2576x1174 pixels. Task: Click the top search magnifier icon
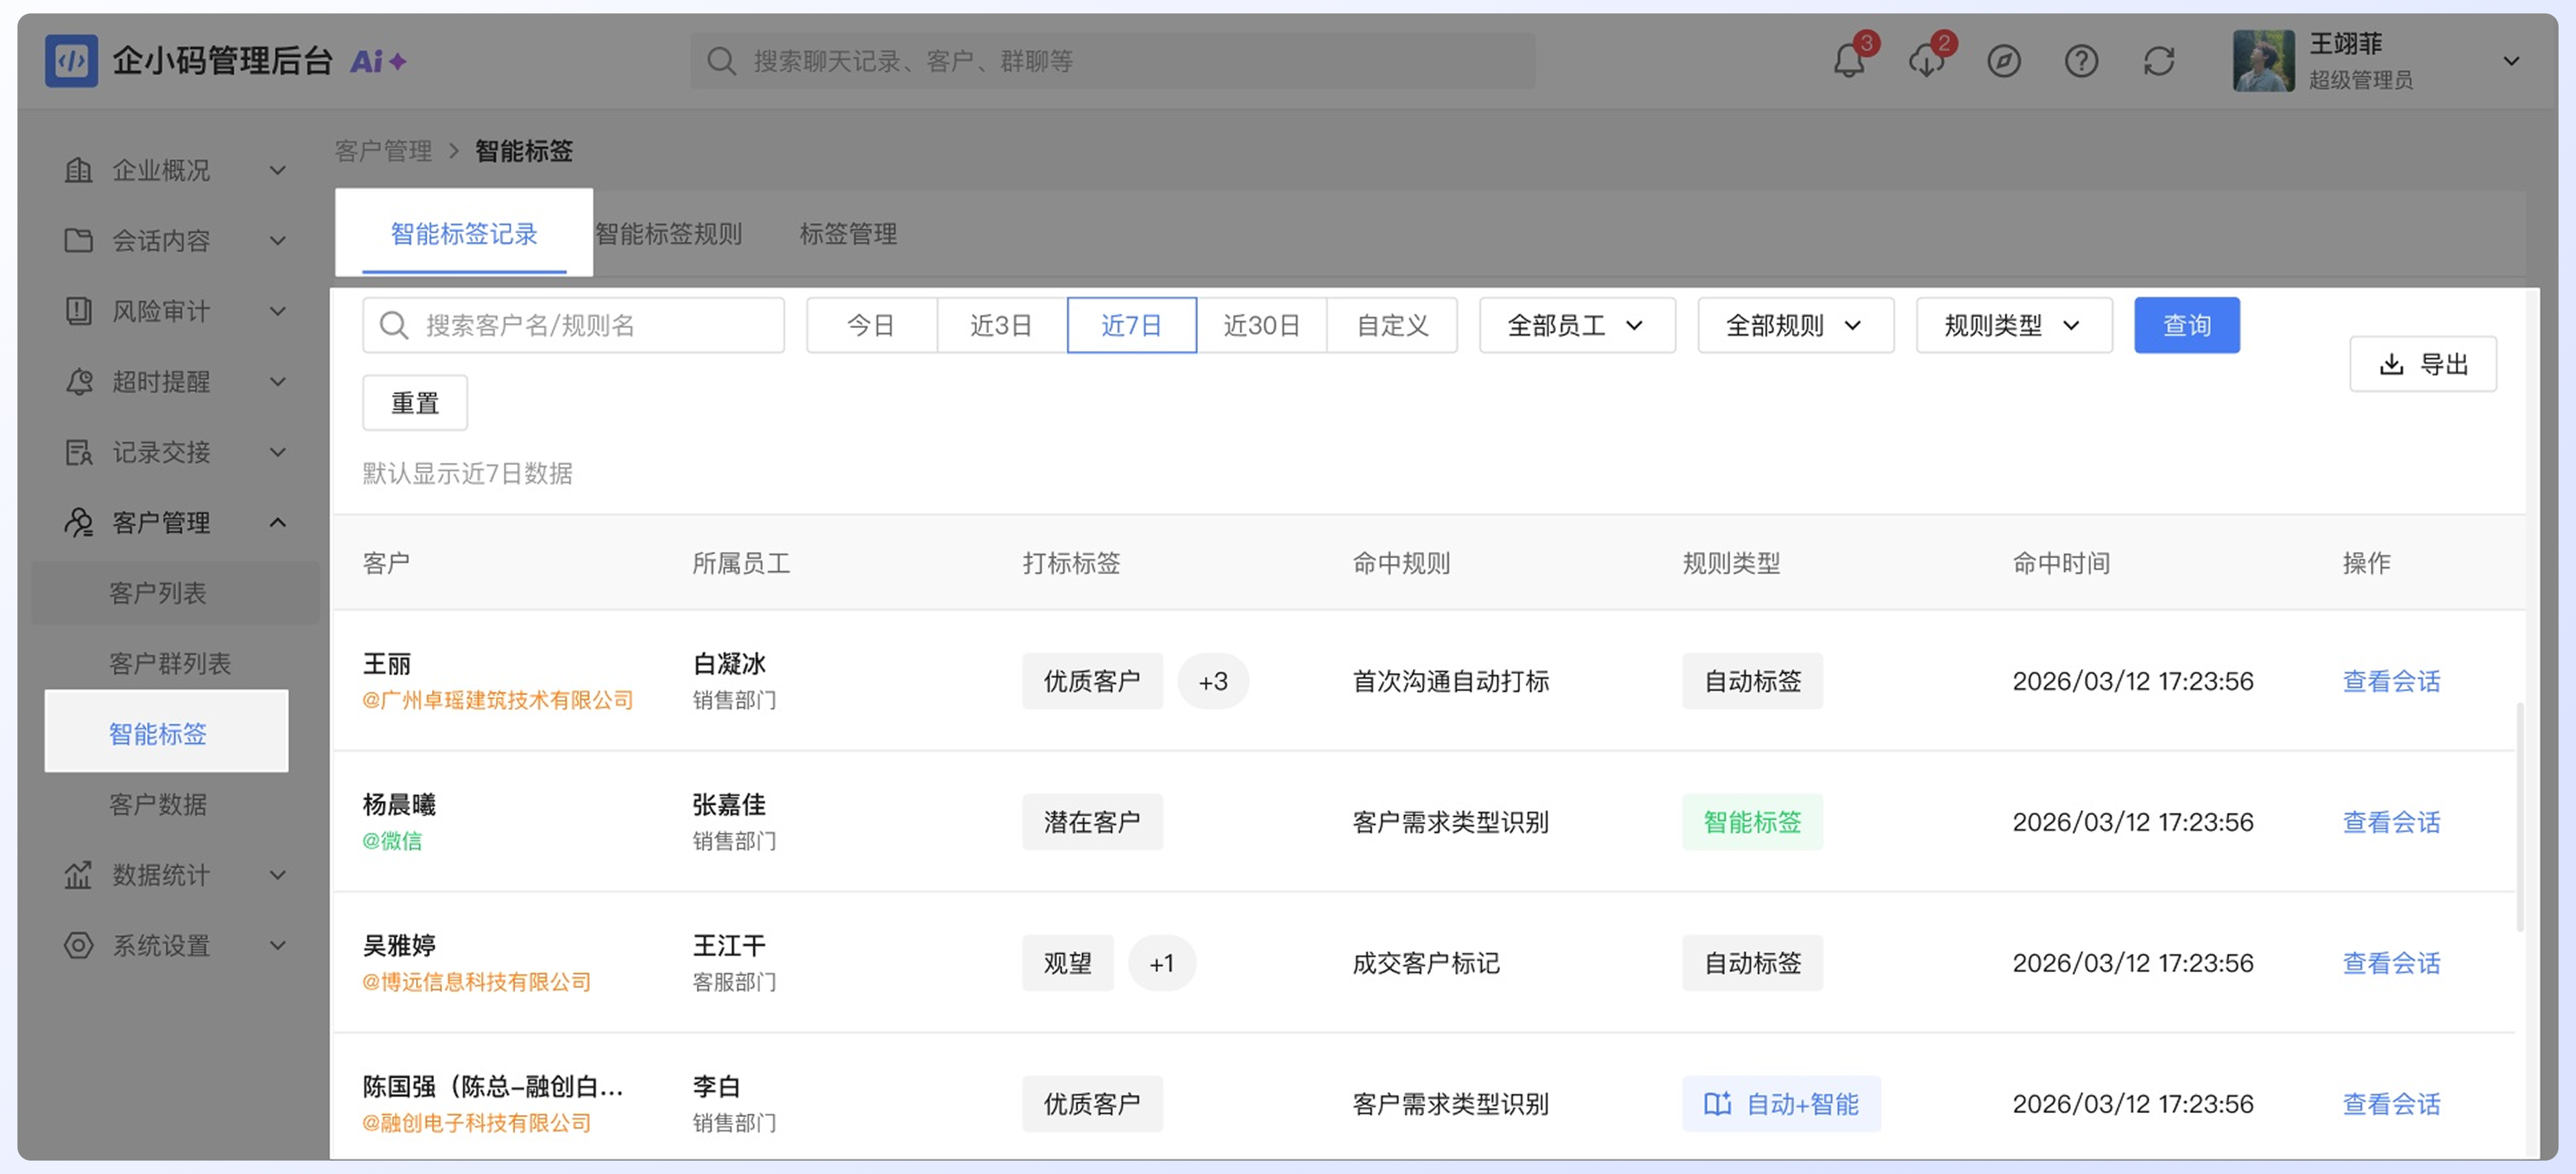point(720,61)
